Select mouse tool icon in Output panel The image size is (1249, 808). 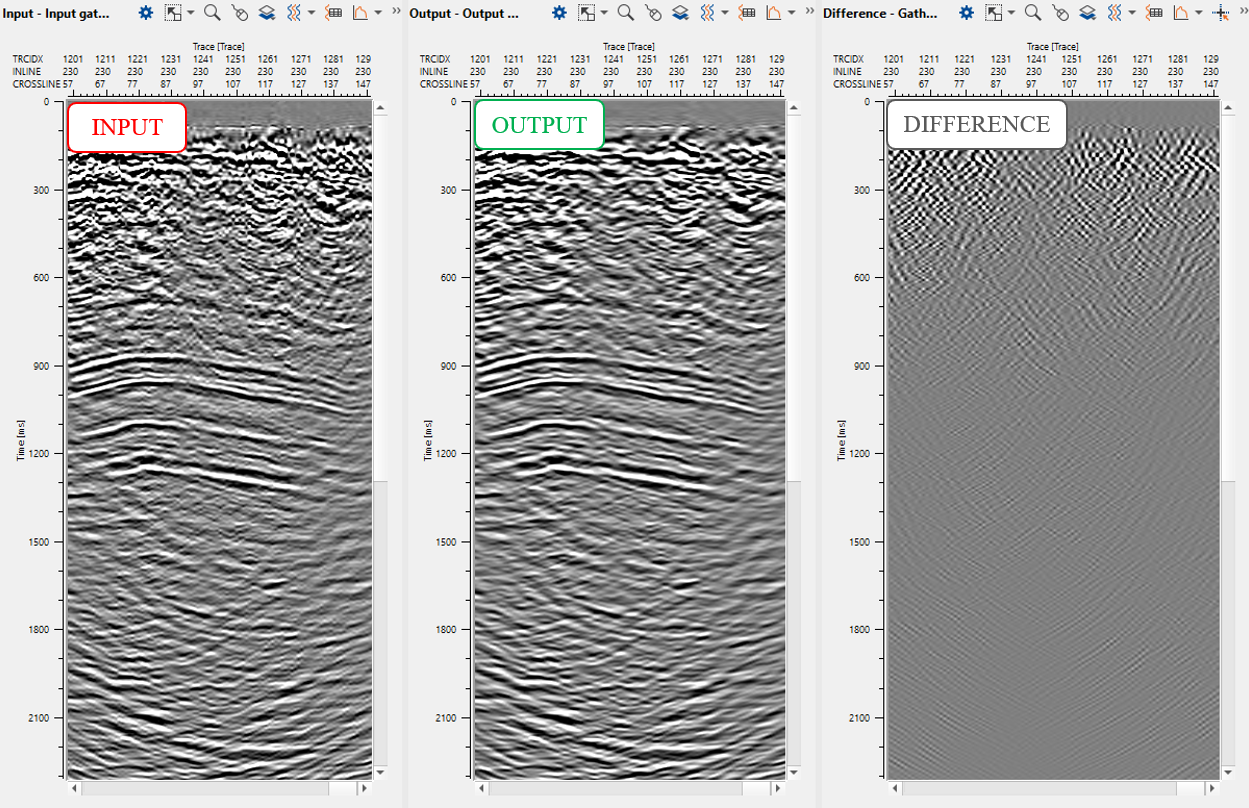652,13
